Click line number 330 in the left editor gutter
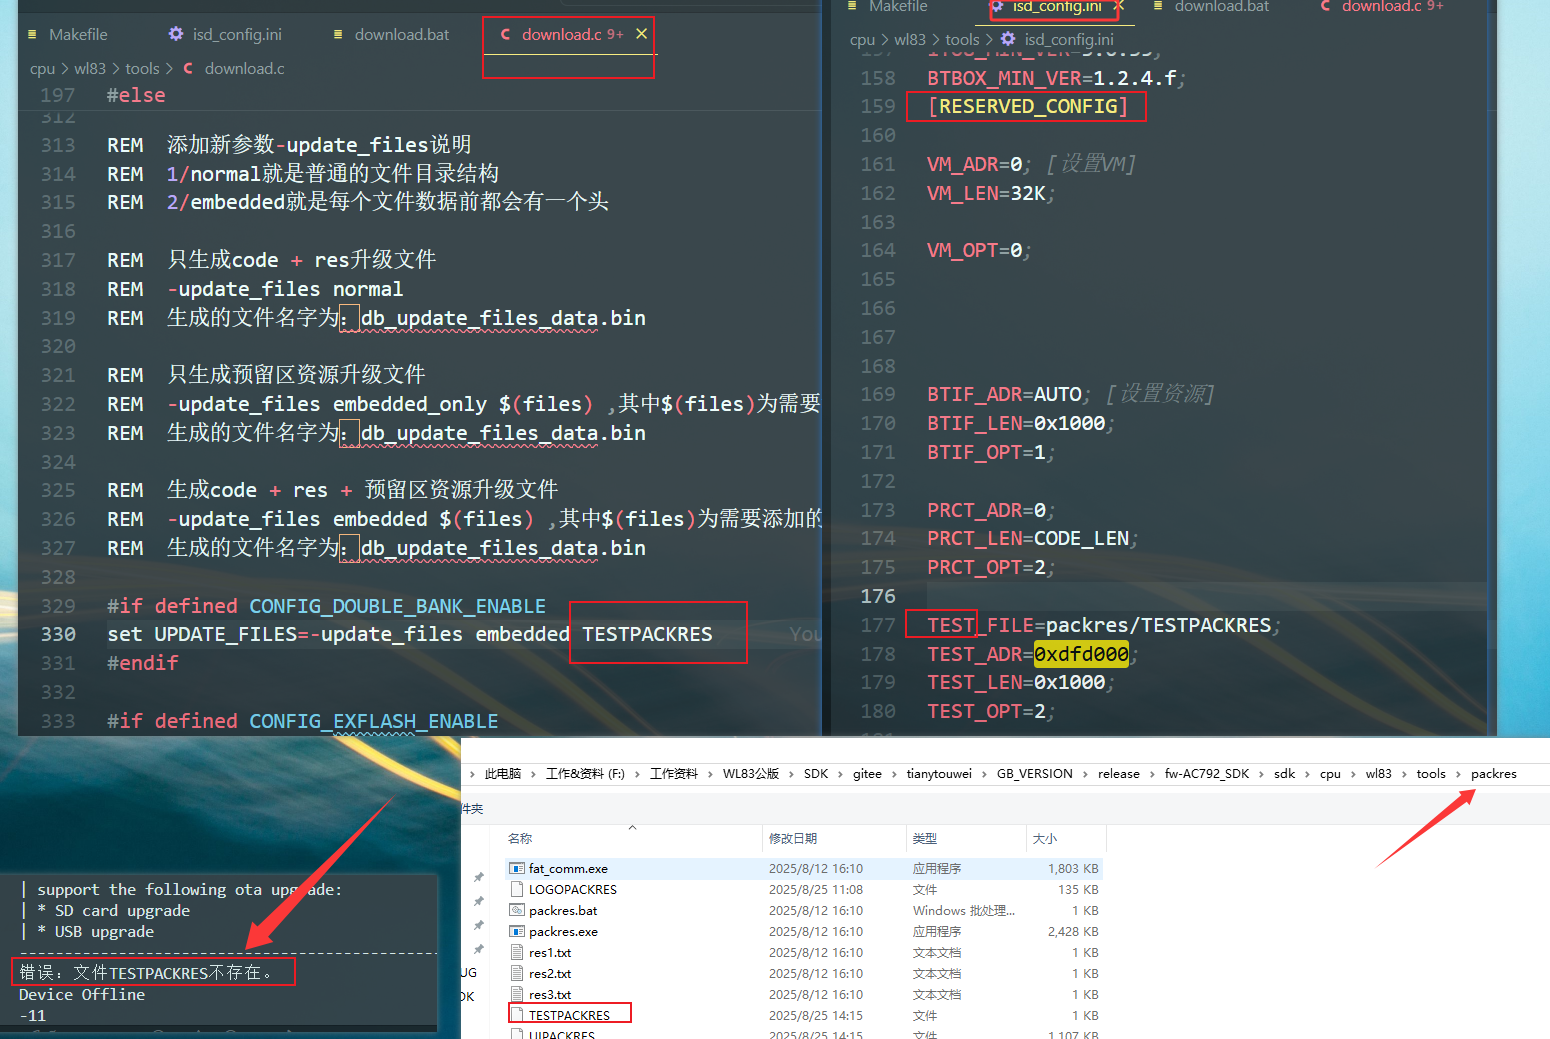The width and height of the screenshot is (1550, 1039). [58, 634]
